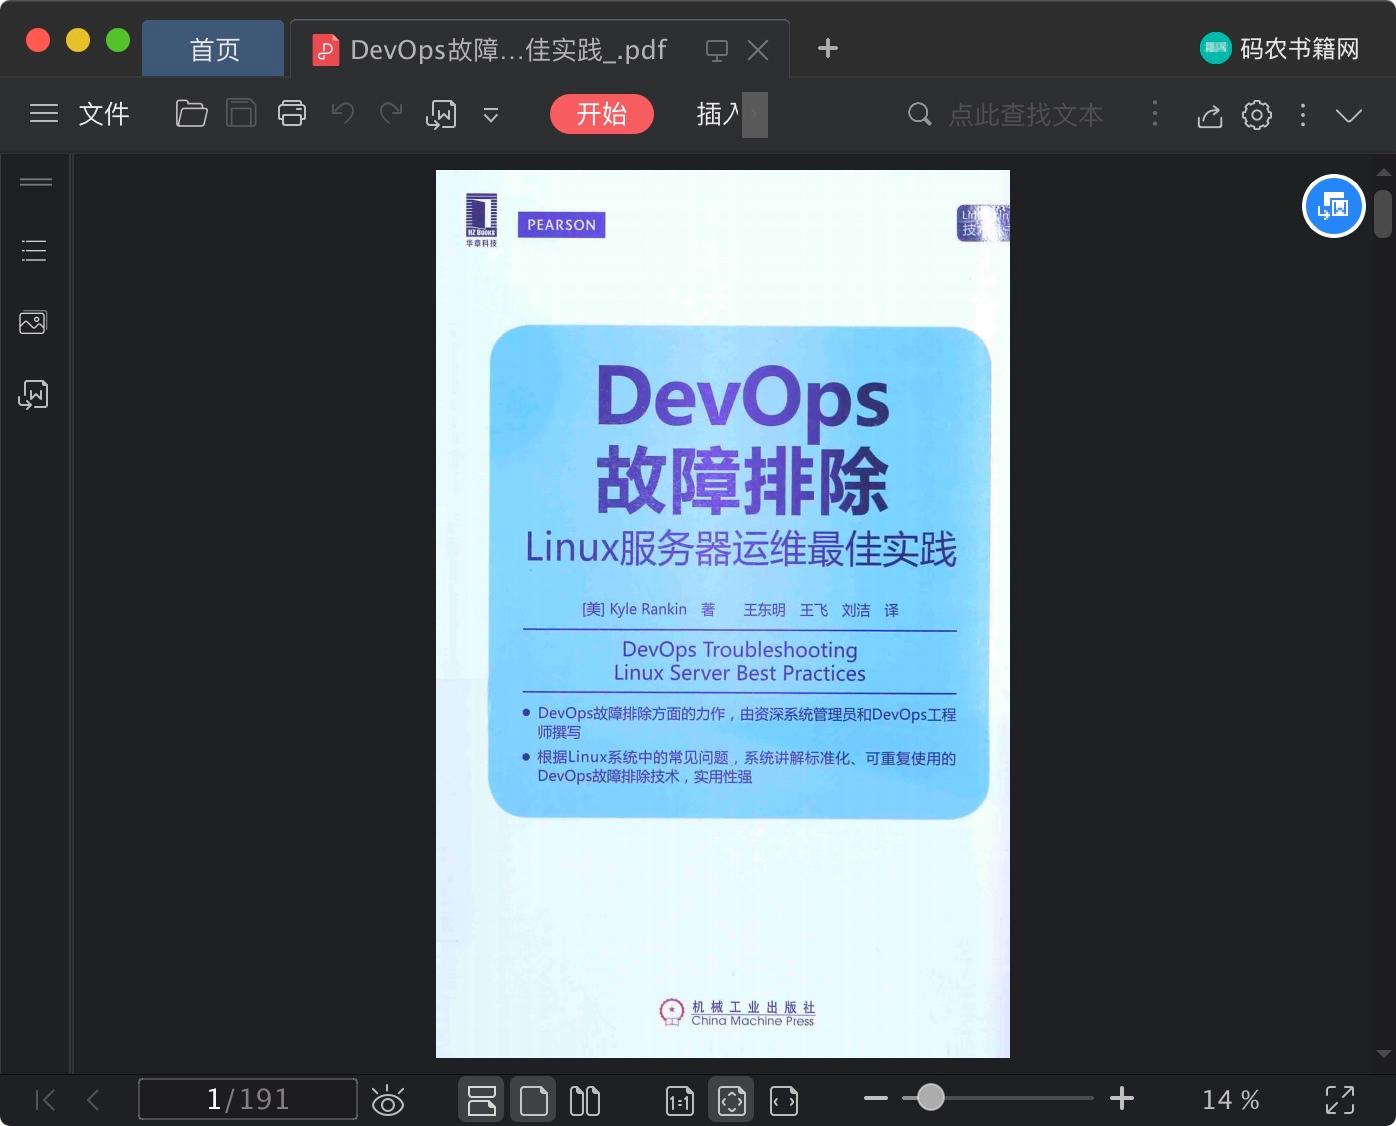Enable continuous scrolling view mode

click(x=482, y=1100)
